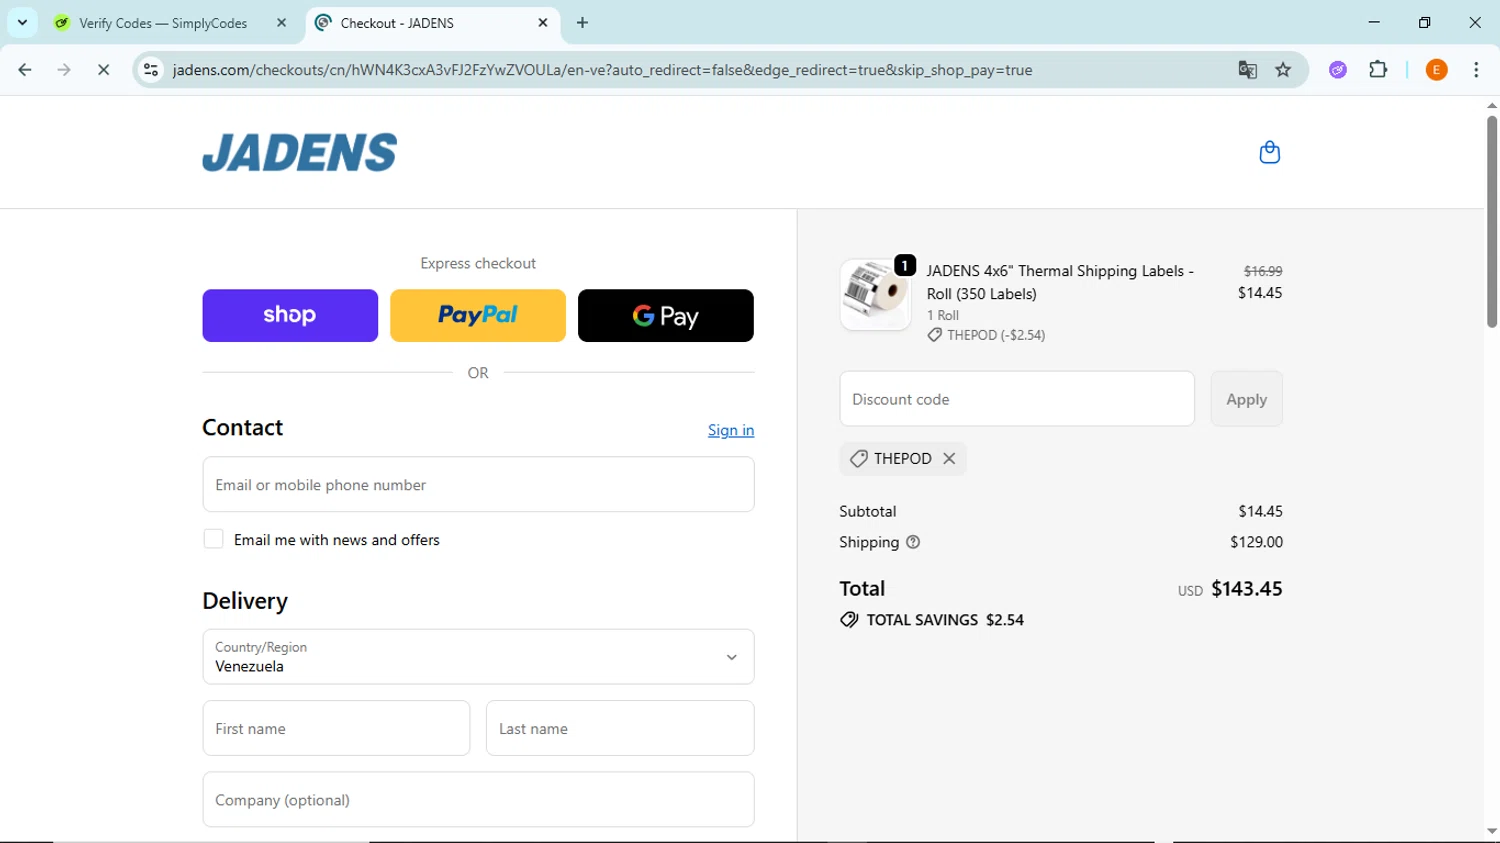Screen dimensions: 1500x843
Task: Open the profile avatar E menu
Action: point(1436,70)
